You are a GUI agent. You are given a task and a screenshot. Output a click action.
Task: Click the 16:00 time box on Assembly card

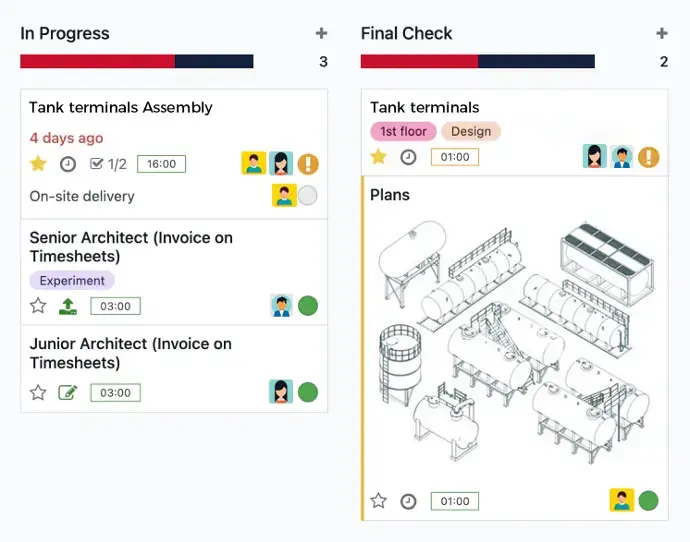(x=161, y=164)
